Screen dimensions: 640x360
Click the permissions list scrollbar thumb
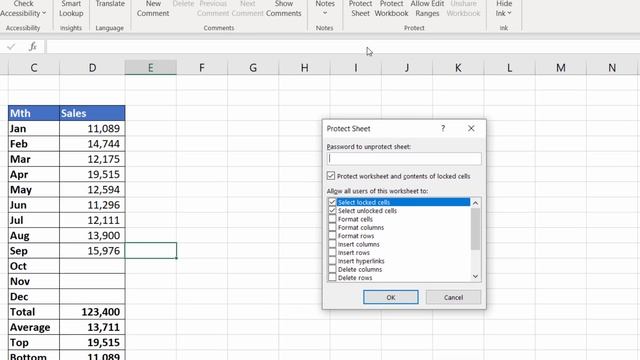pos(475,229)
